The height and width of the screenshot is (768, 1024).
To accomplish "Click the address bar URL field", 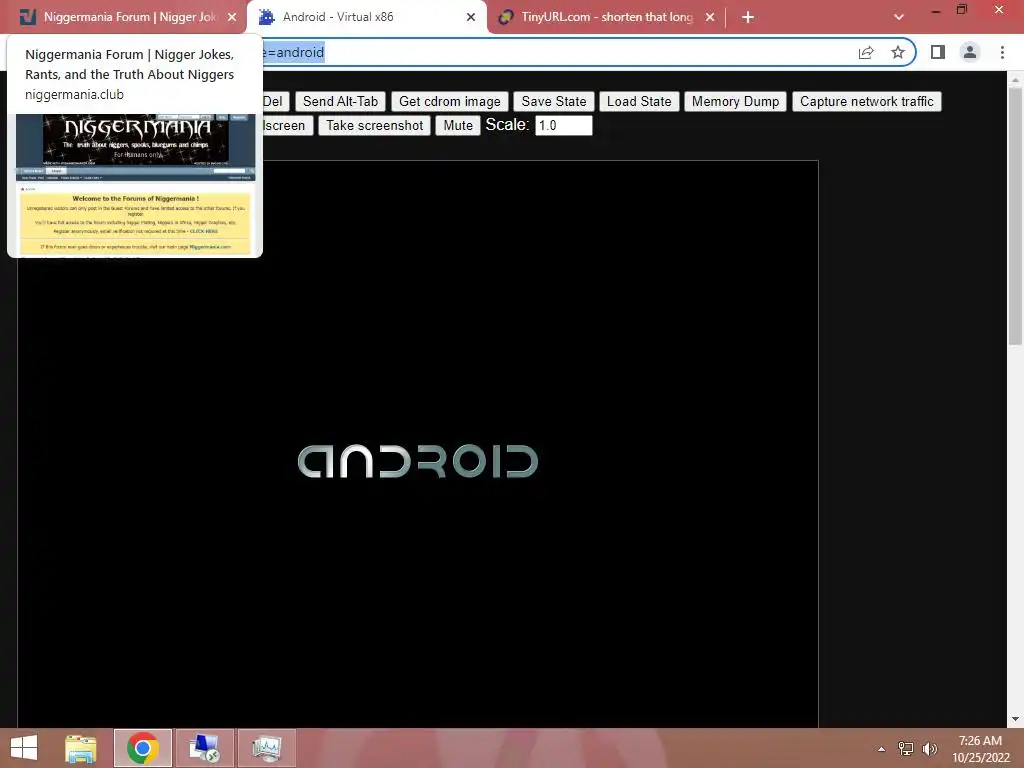I will (x=555, y=52).
